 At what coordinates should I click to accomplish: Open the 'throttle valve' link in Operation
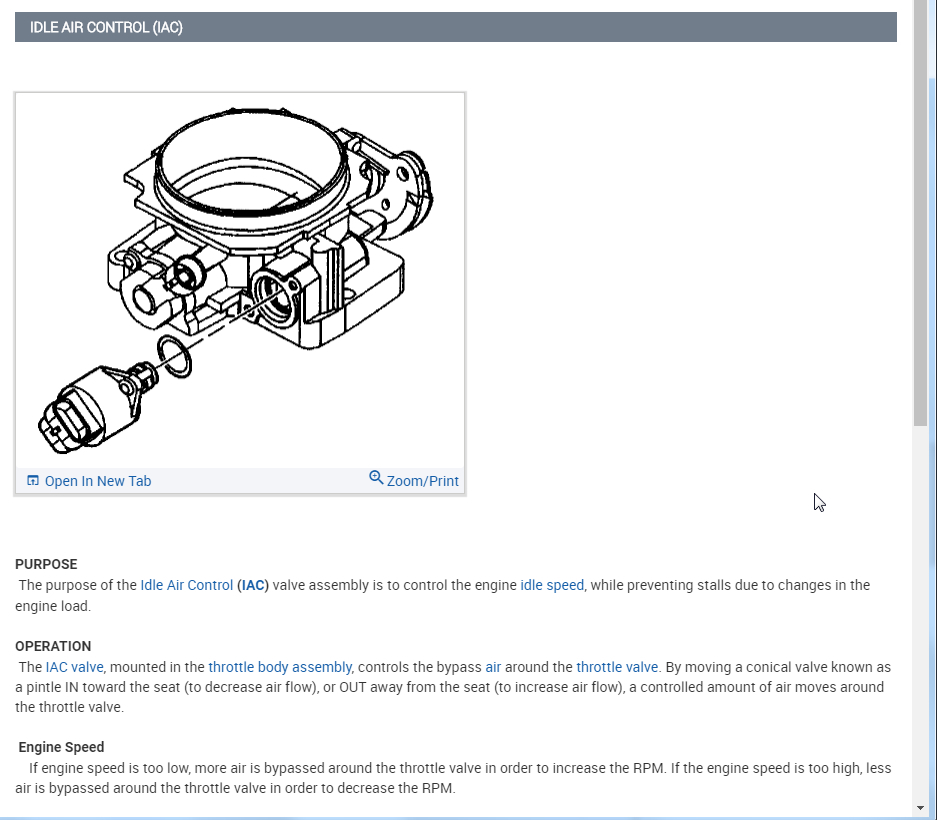click(617, 667)
